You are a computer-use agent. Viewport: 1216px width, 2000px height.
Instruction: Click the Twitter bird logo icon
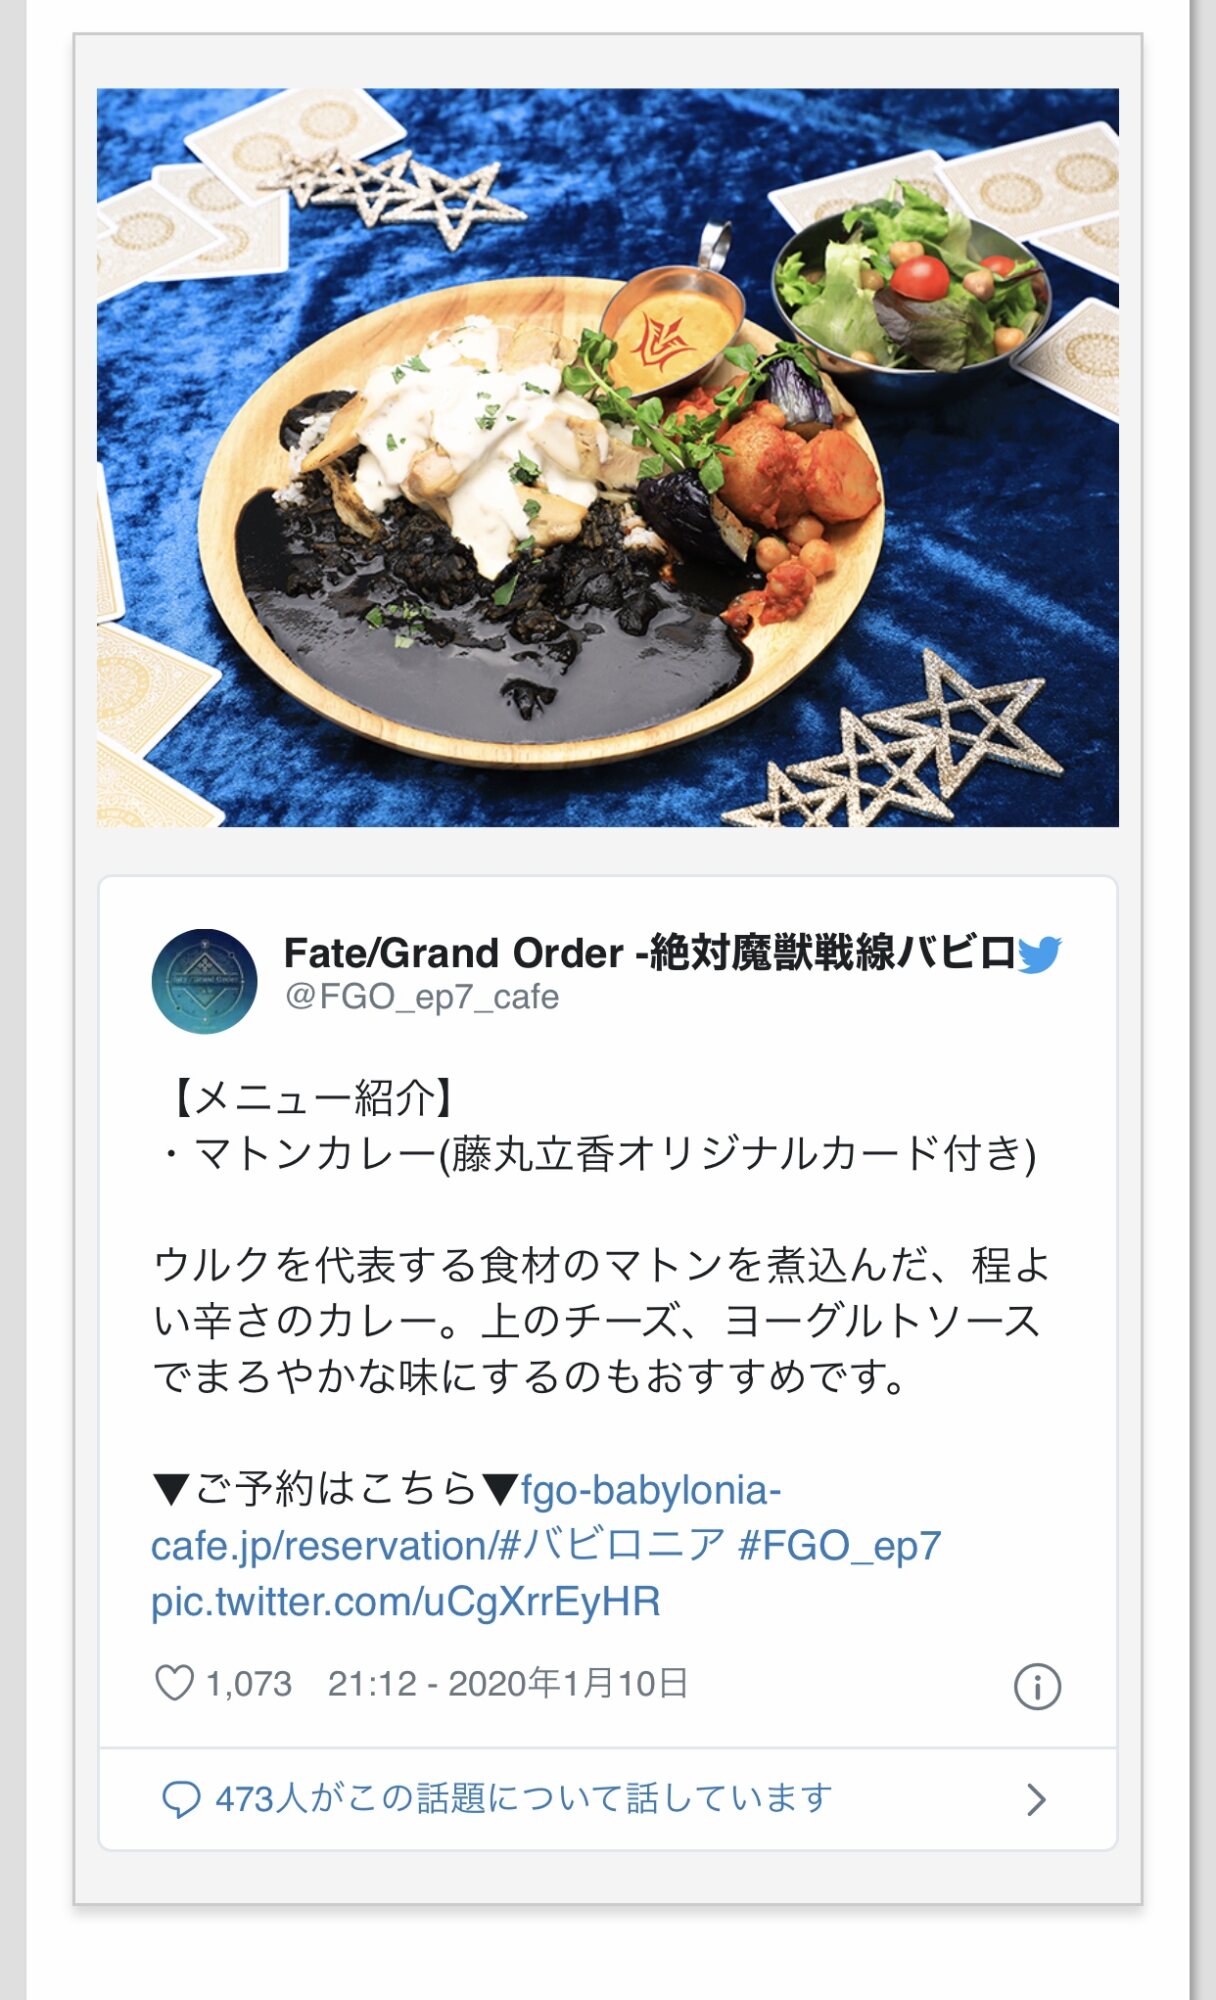tap(1040, 954)
